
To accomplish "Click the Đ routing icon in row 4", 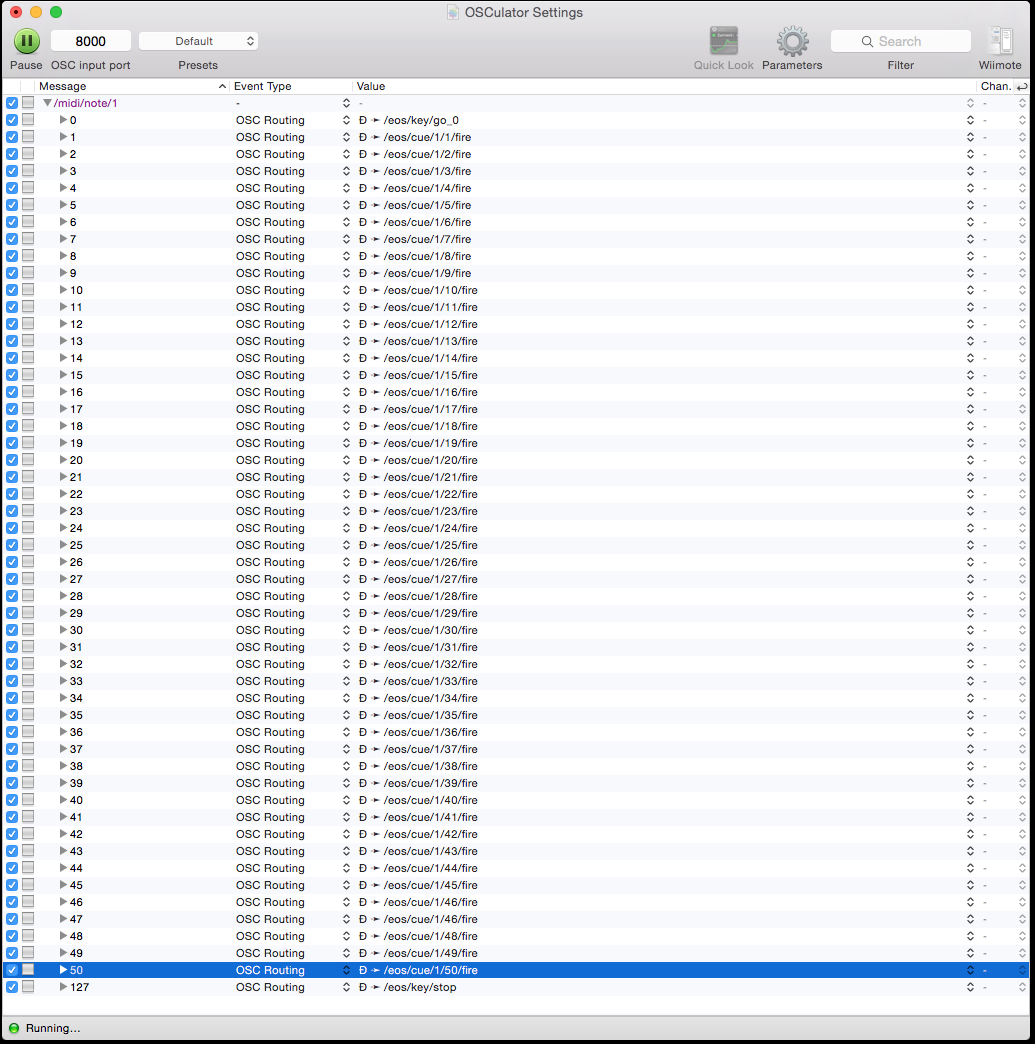I will coord(363,188).
